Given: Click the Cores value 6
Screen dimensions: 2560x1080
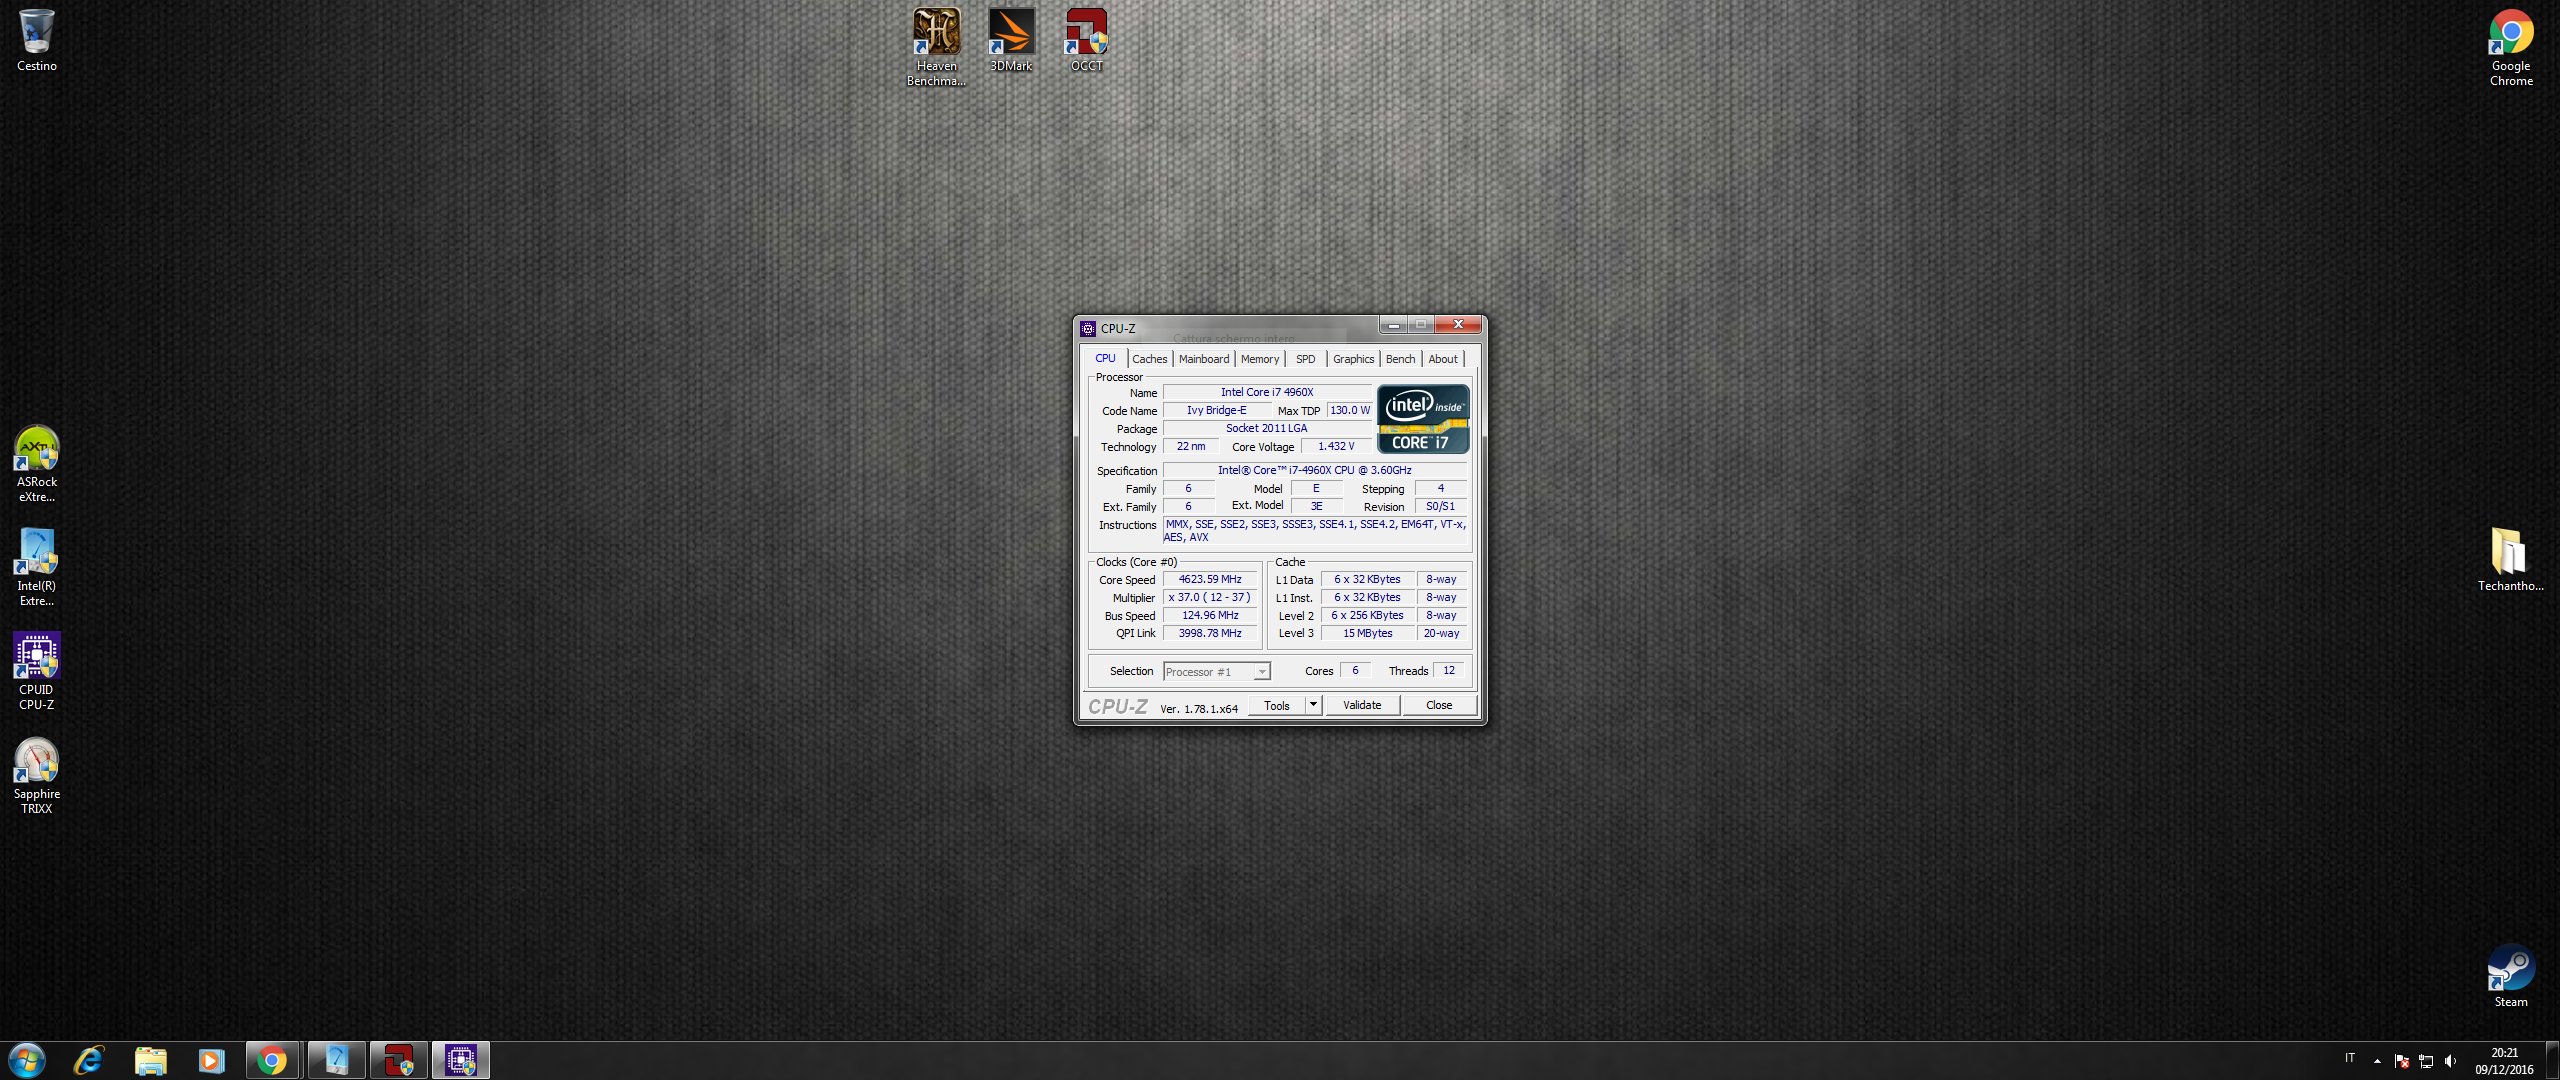Looking at the screenshot, I should (1355, 670).
